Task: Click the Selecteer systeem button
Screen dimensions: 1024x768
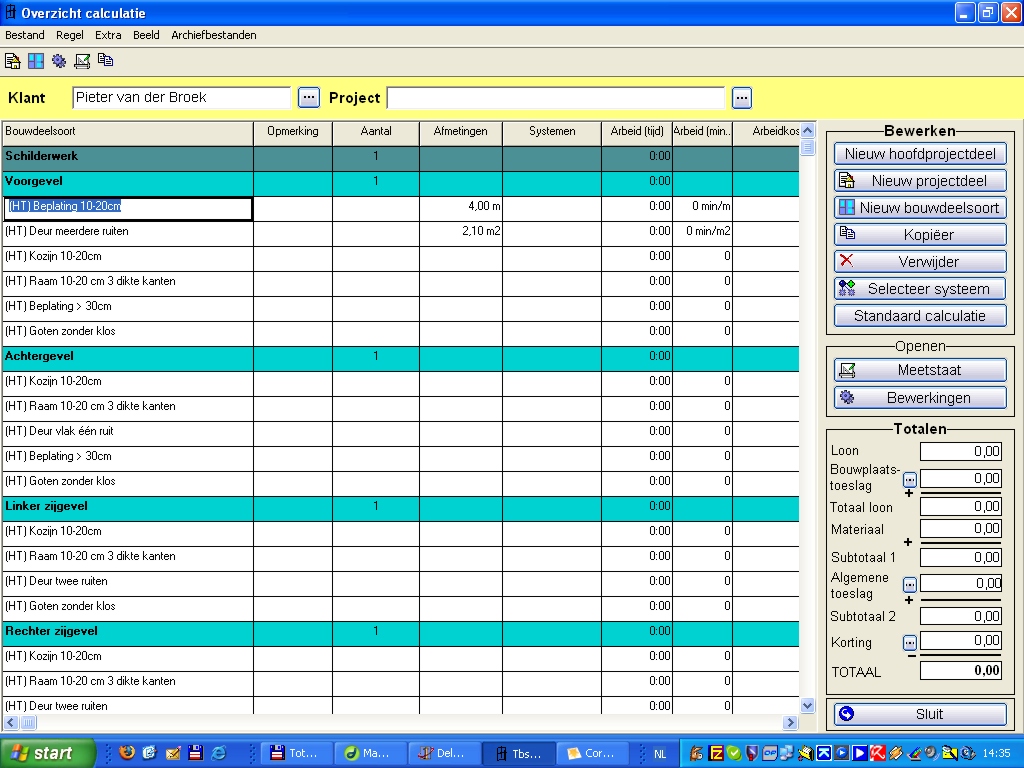Action: [920, 289]
